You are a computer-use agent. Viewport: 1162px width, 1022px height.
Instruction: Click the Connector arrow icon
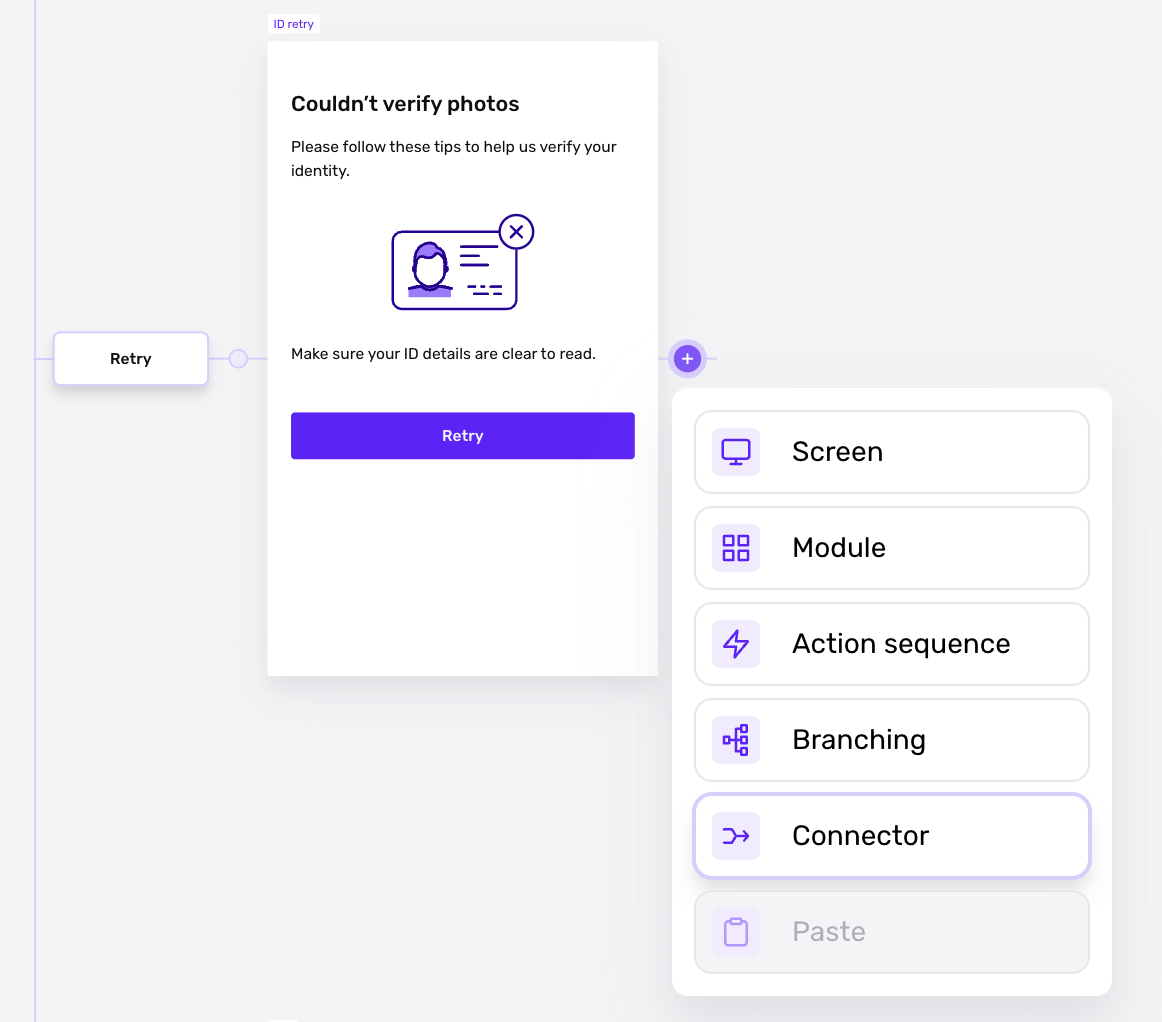pyautogui.click(x=736, y=835)
